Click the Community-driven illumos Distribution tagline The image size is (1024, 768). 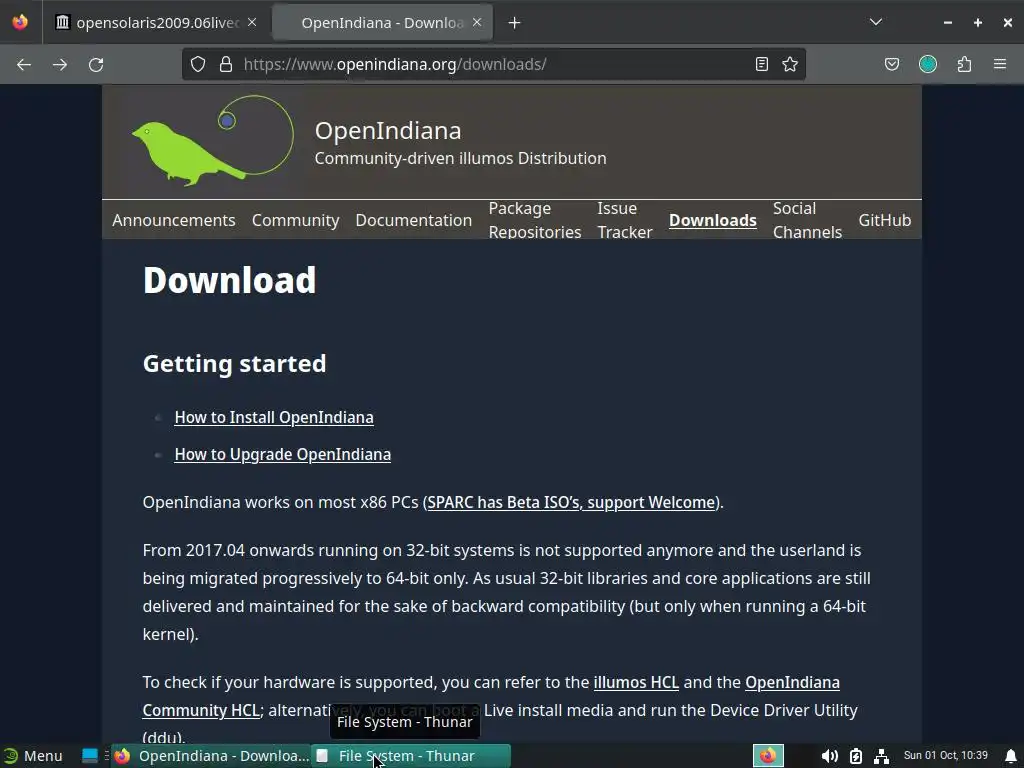click(x=460, y=159)
